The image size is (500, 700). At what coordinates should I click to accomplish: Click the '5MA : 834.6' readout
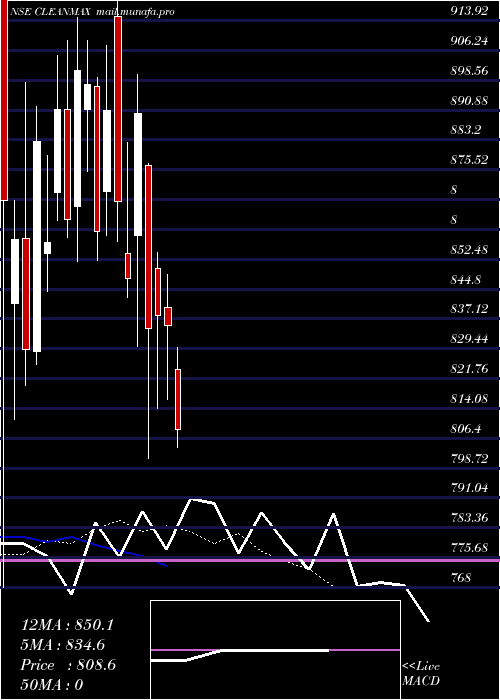[64, 645]
